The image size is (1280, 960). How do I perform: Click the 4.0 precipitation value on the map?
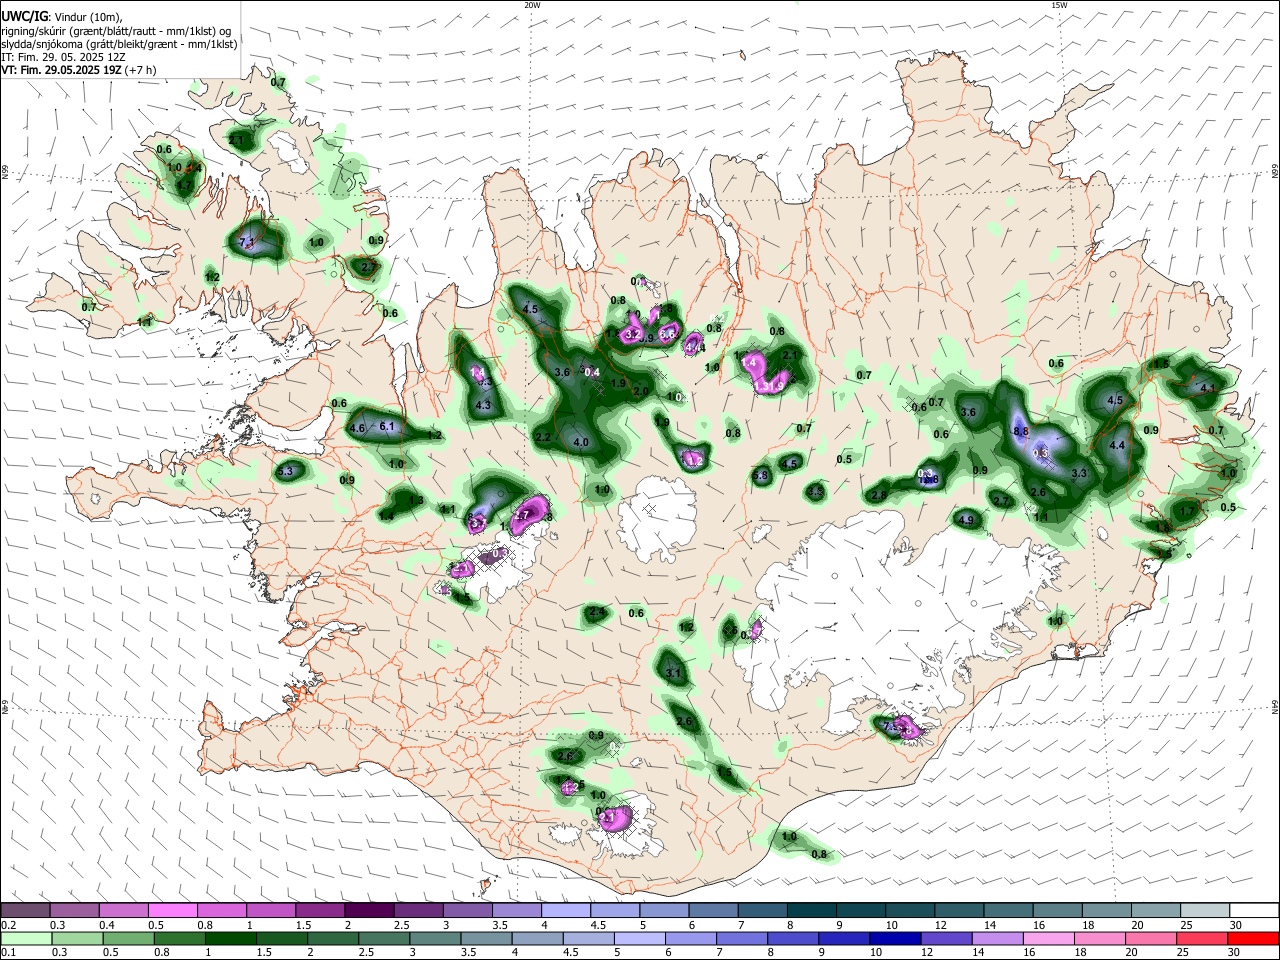(581, 442)
